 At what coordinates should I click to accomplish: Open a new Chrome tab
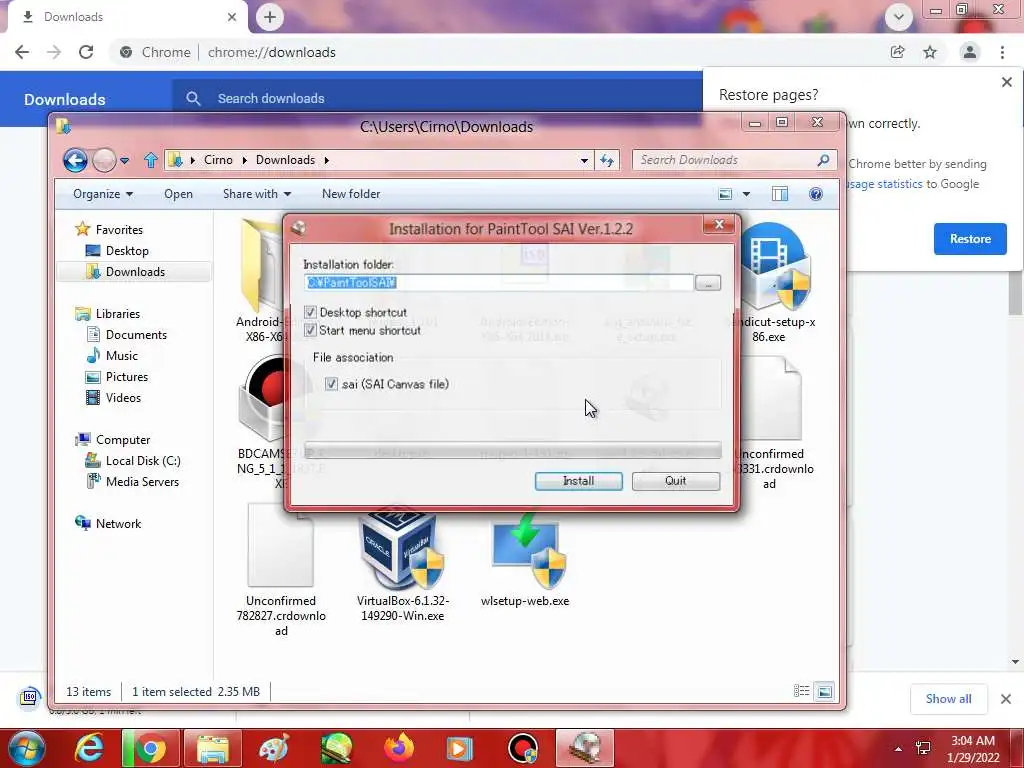[270, 17]
